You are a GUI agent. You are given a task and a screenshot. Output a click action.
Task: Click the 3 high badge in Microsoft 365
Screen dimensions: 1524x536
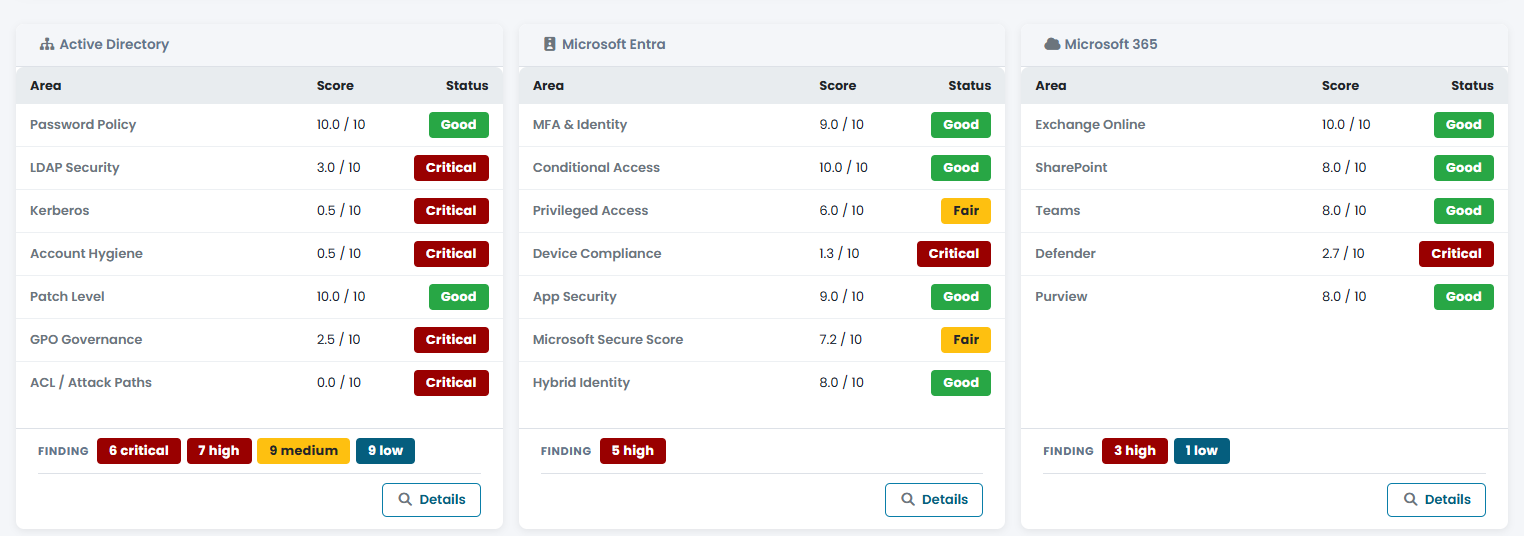point(1134,451)
